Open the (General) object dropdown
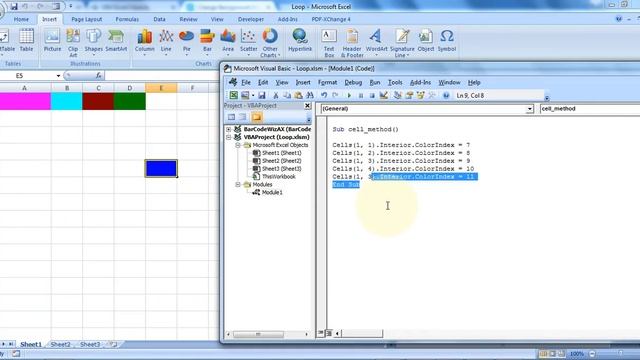The height and width of the screenshot is (360, 640). coord(529,109)
